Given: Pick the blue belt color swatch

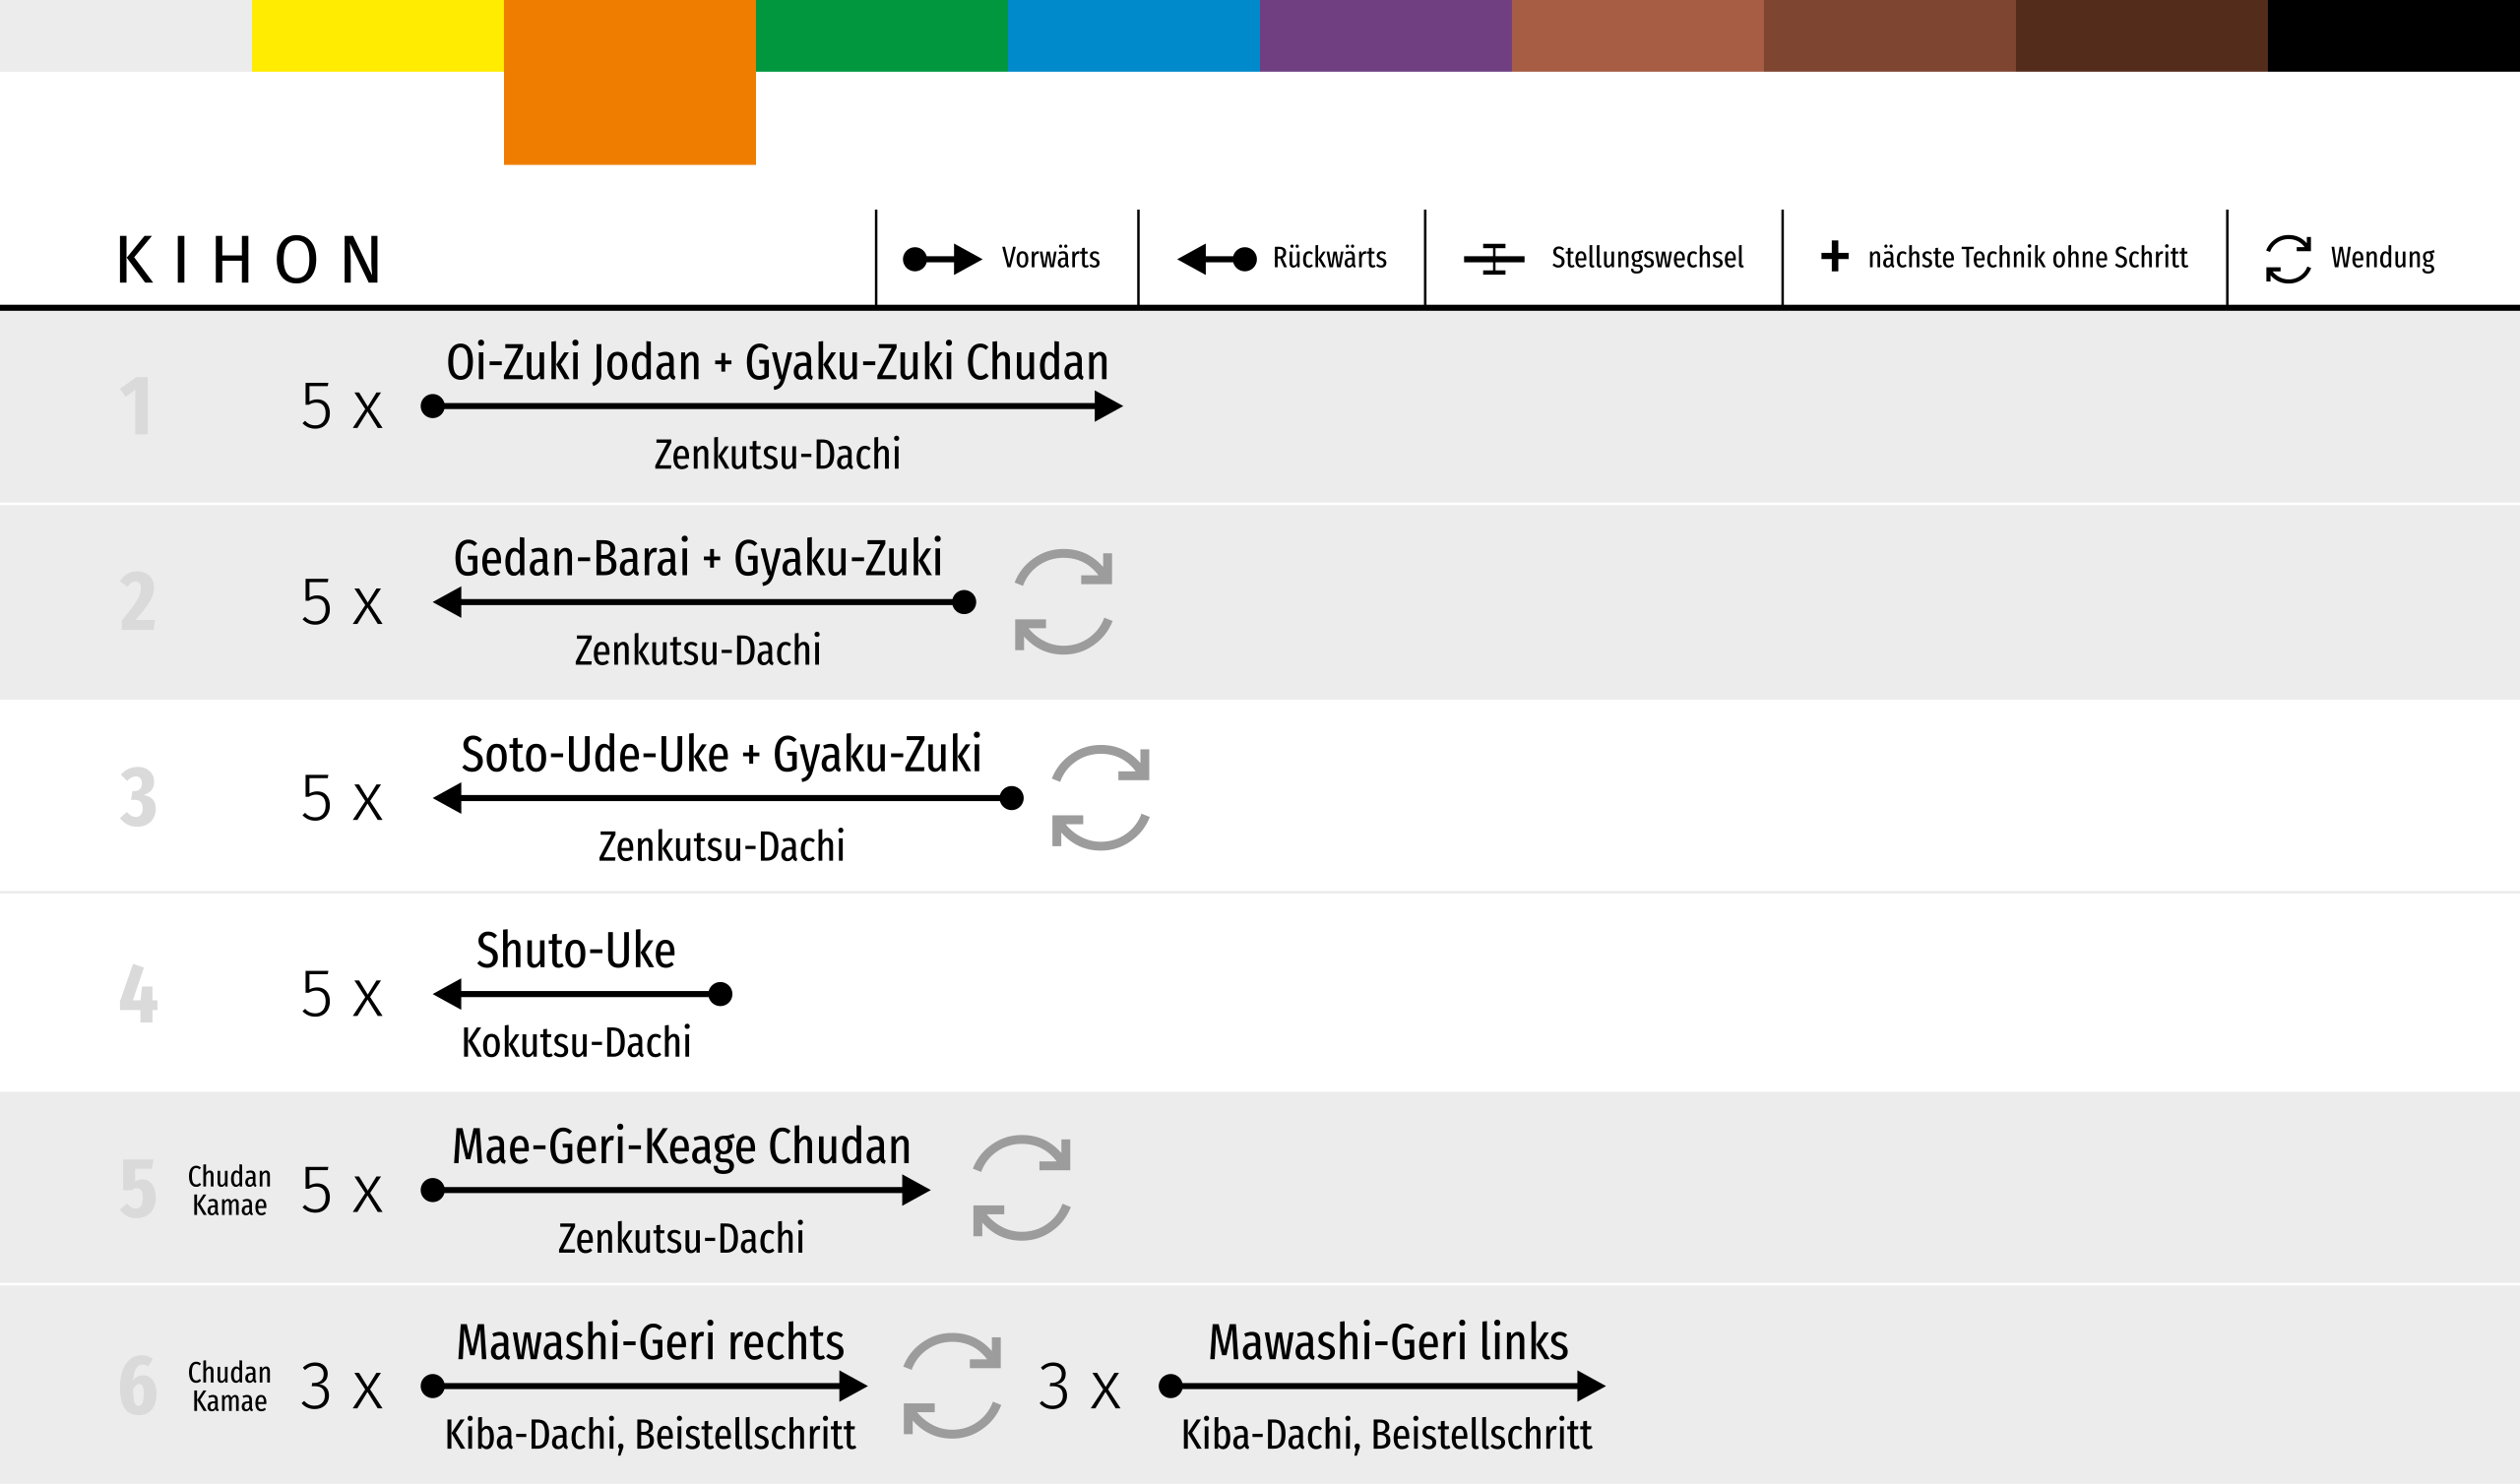Looking at the screenshot, I should (x=1133, y=36).
